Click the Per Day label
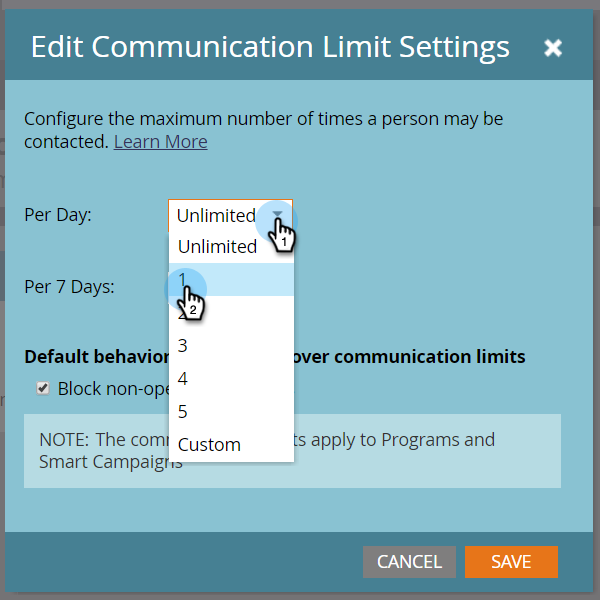 (x=58, y=215)
